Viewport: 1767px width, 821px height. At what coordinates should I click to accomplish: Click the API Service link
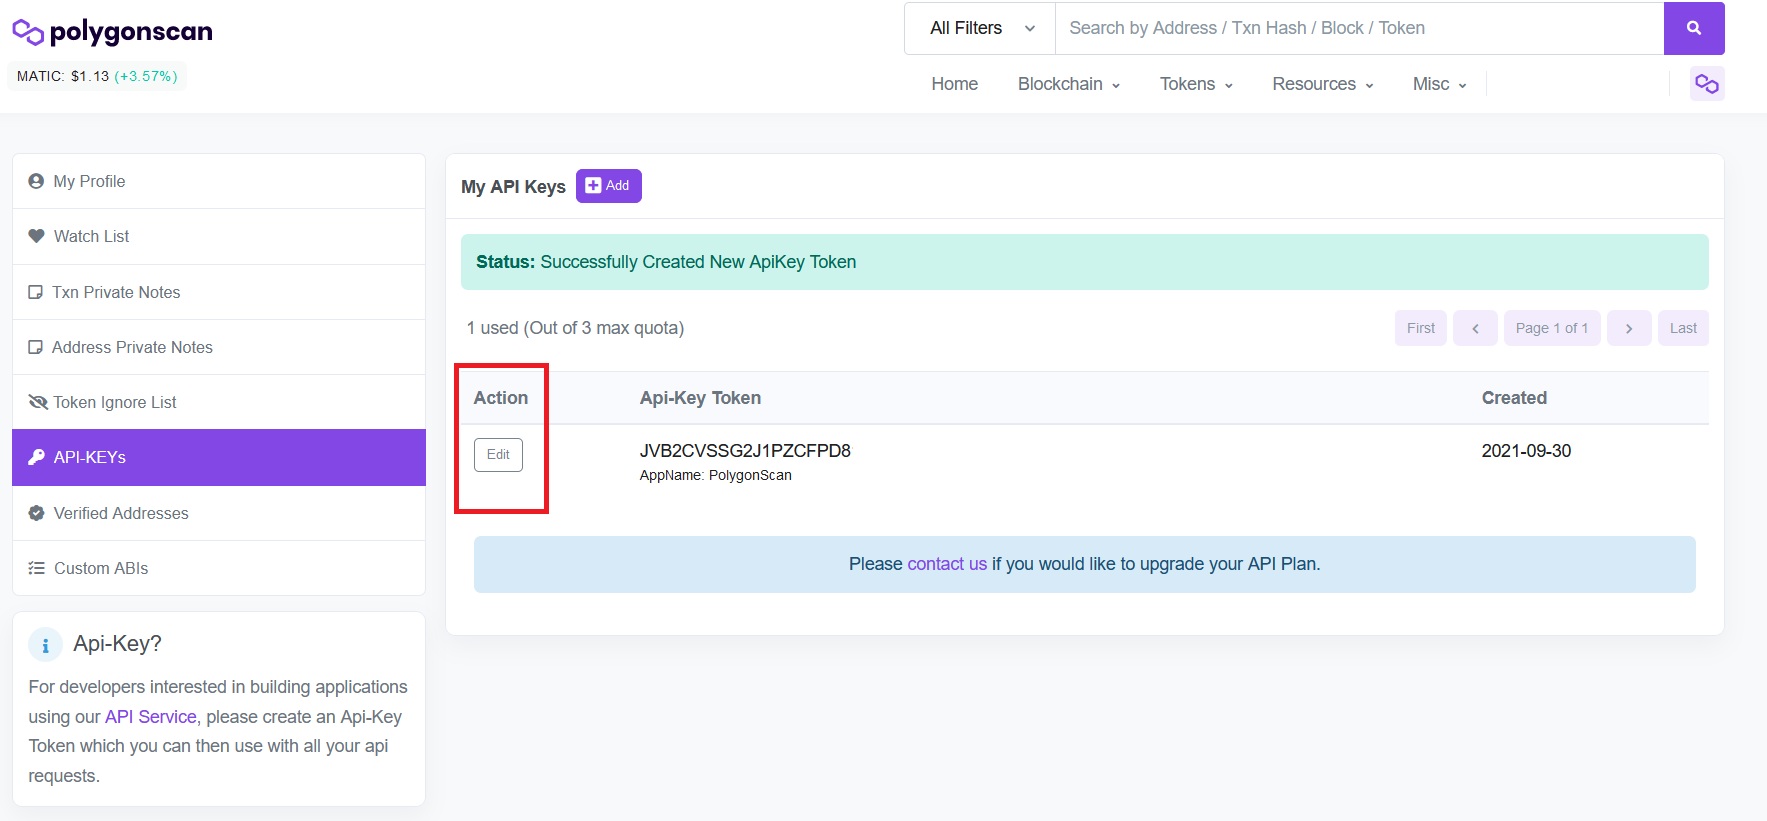(x=150, y=717)
